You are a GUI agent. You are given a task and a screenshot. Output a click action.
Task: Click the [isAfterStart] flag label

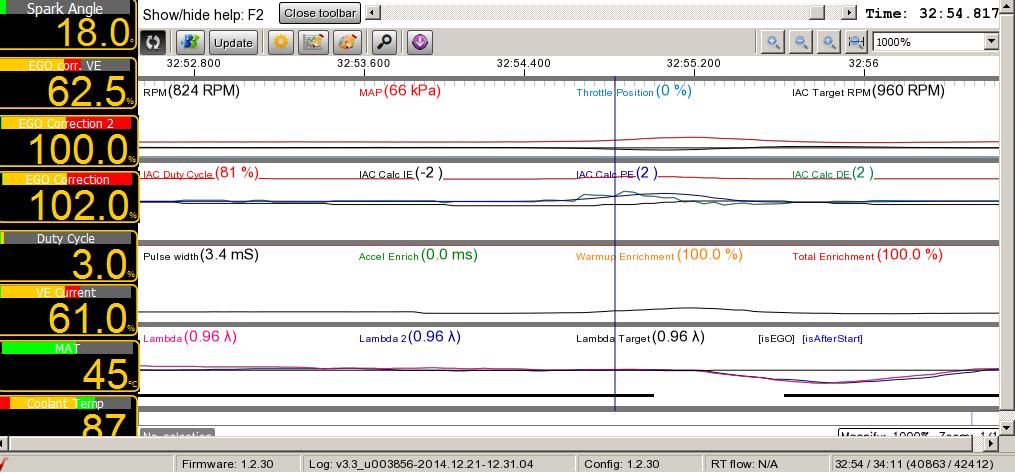pyautogui.click(x=832, y=338)
